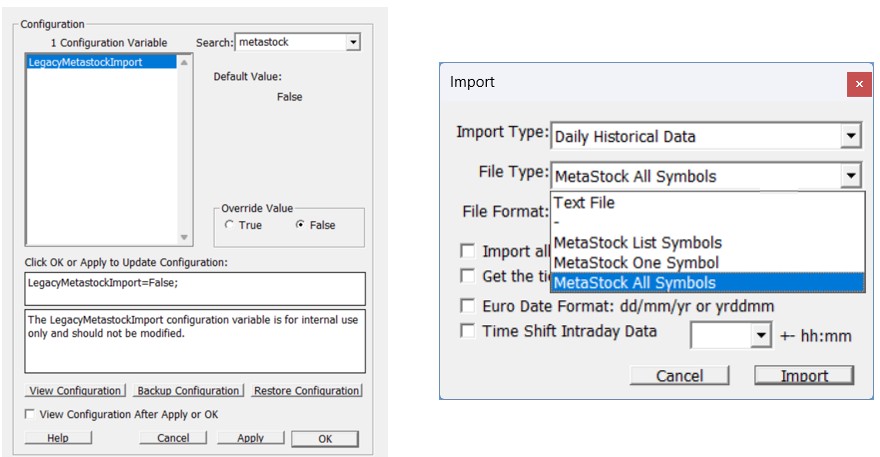This screenshot has width=880, height=457.
Task: Select the True override radio button
Action: tap(231, 225)
